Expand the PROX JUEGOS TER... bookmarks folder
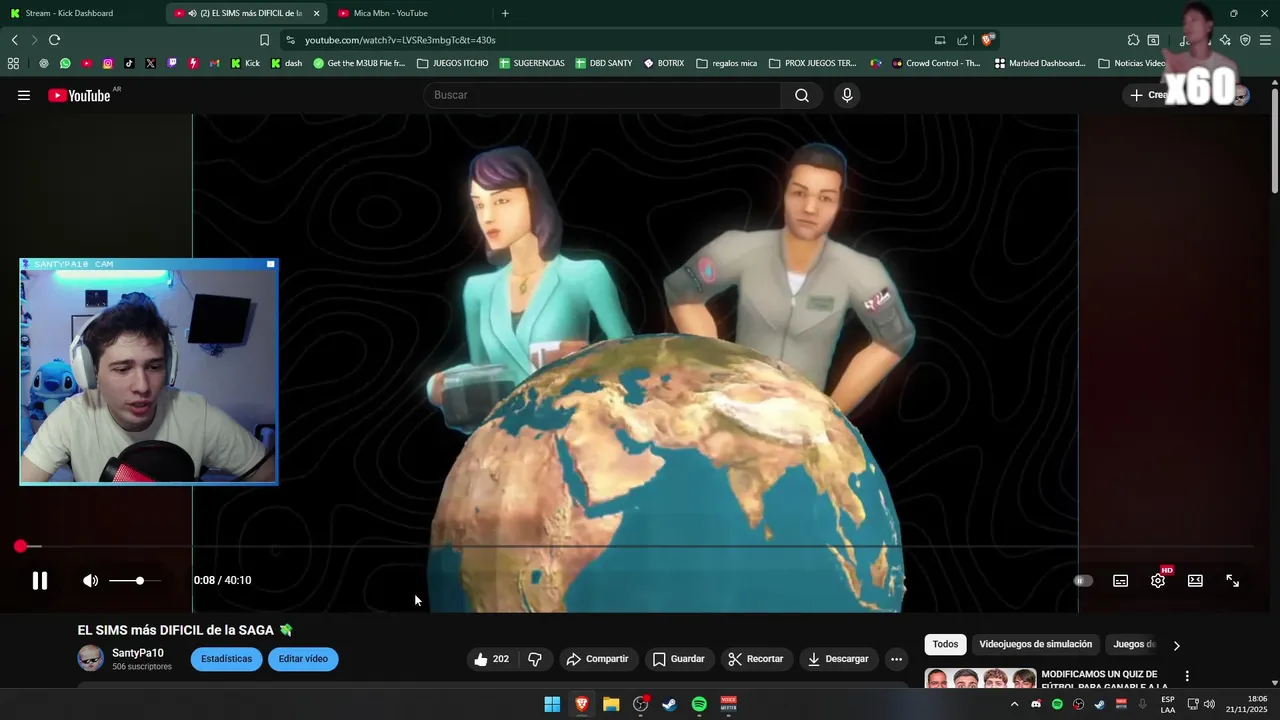 (813, 63)
